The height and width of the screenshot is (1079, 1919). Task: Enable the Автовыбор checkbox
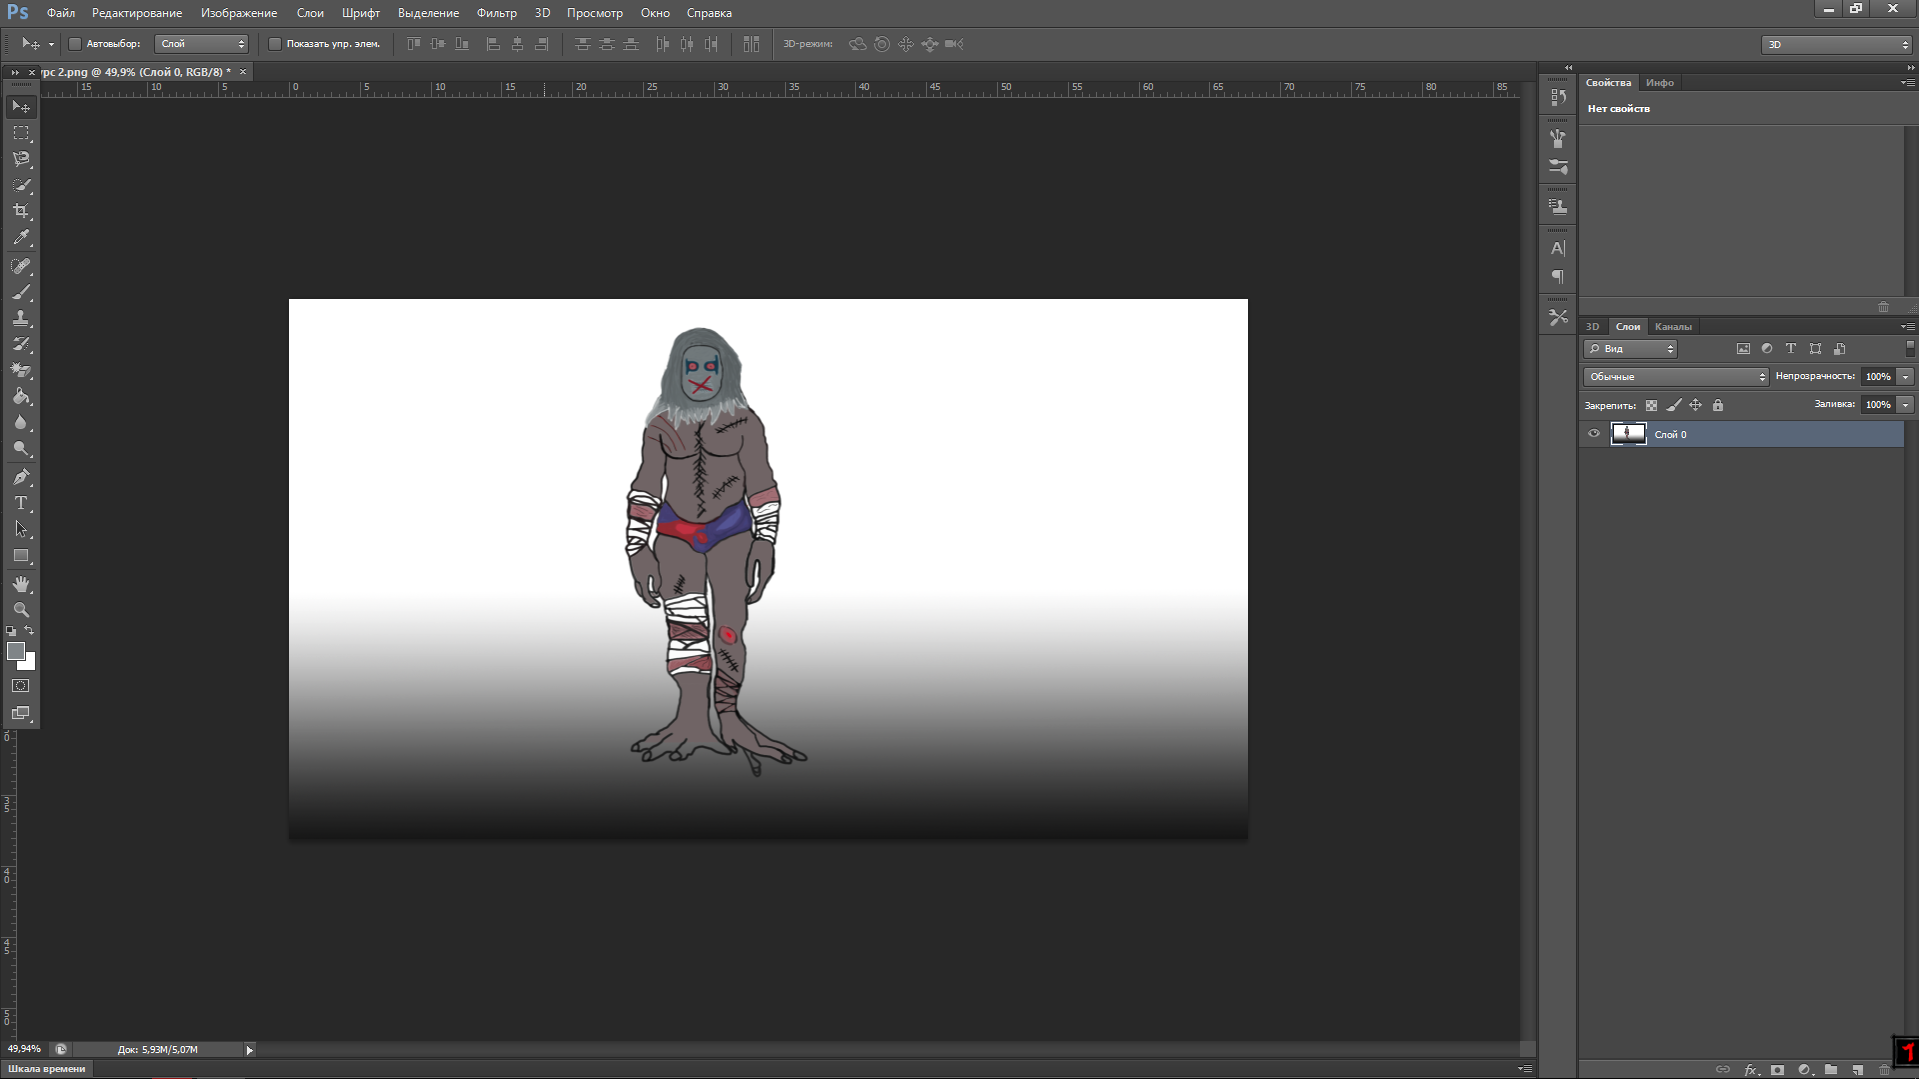click(75, 44)
